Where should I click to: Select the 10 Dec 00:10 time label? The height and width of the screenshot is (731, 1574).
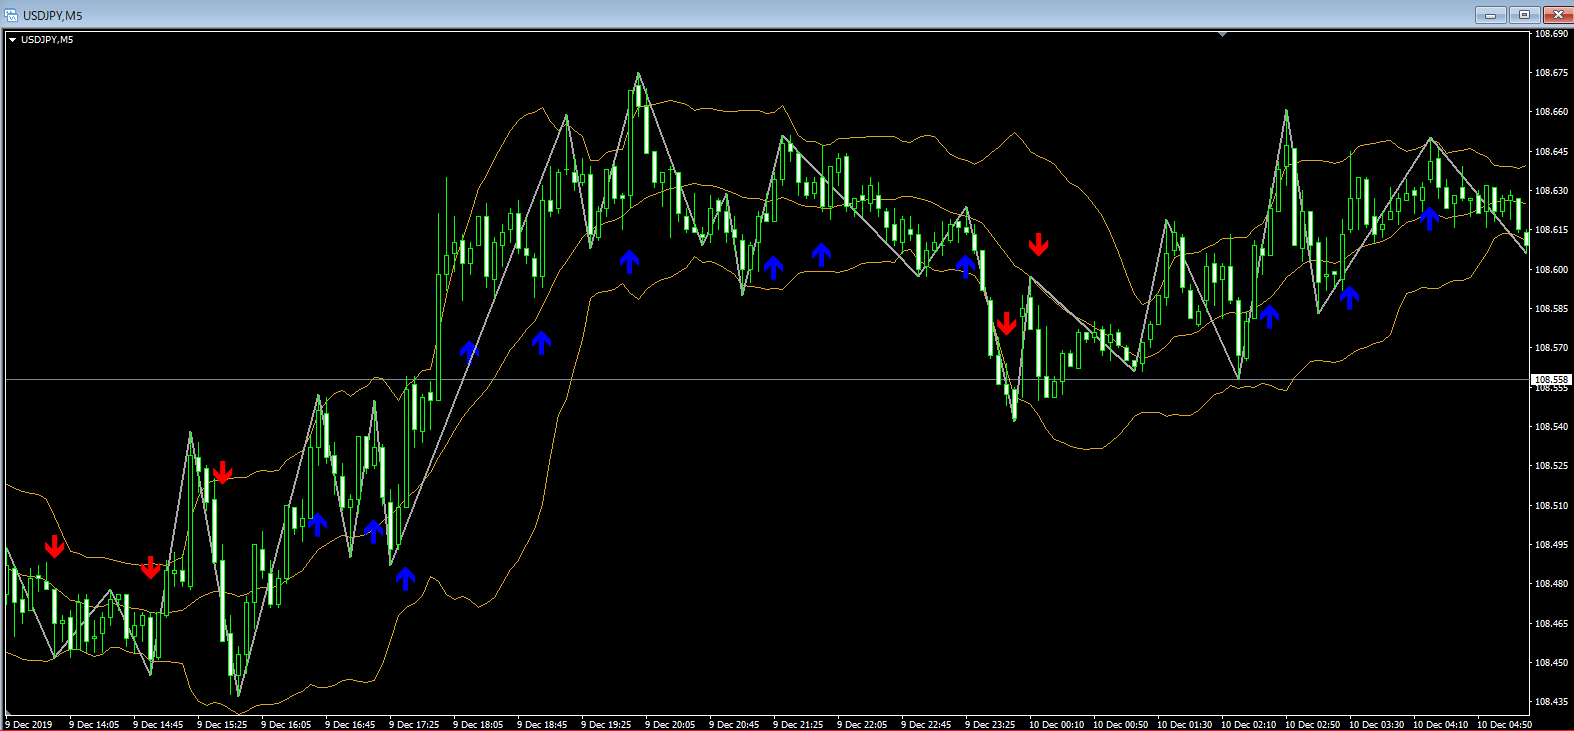coord(1056,725)
